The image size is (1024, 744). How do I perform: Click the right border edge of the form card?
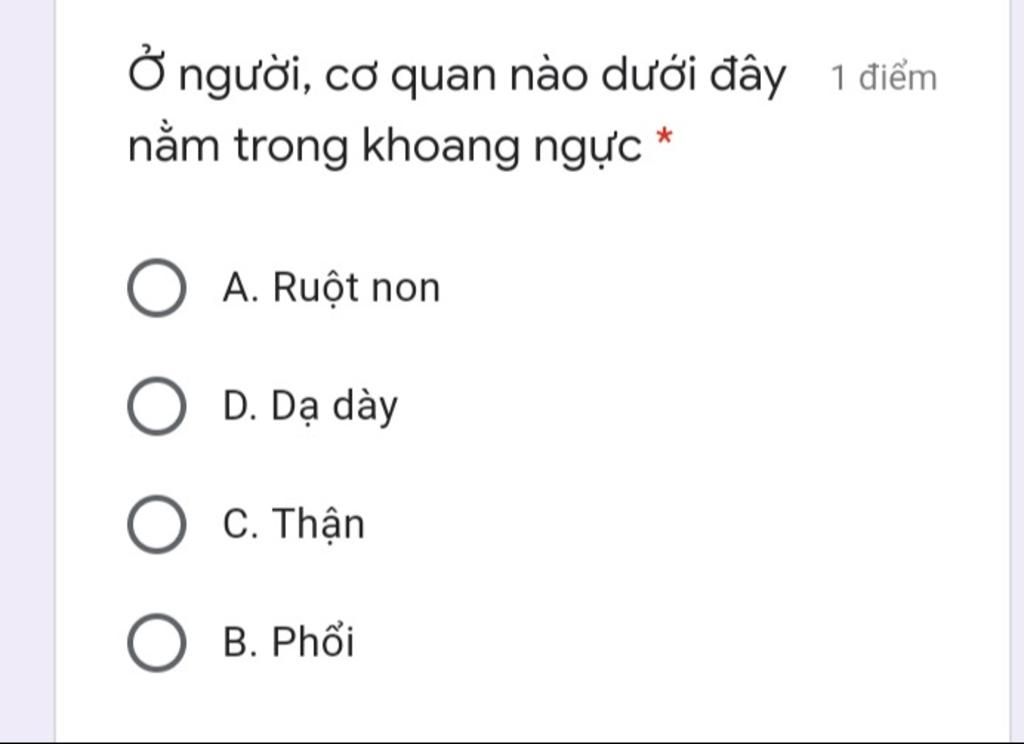pyautogui.click(x=1010, y=371)
